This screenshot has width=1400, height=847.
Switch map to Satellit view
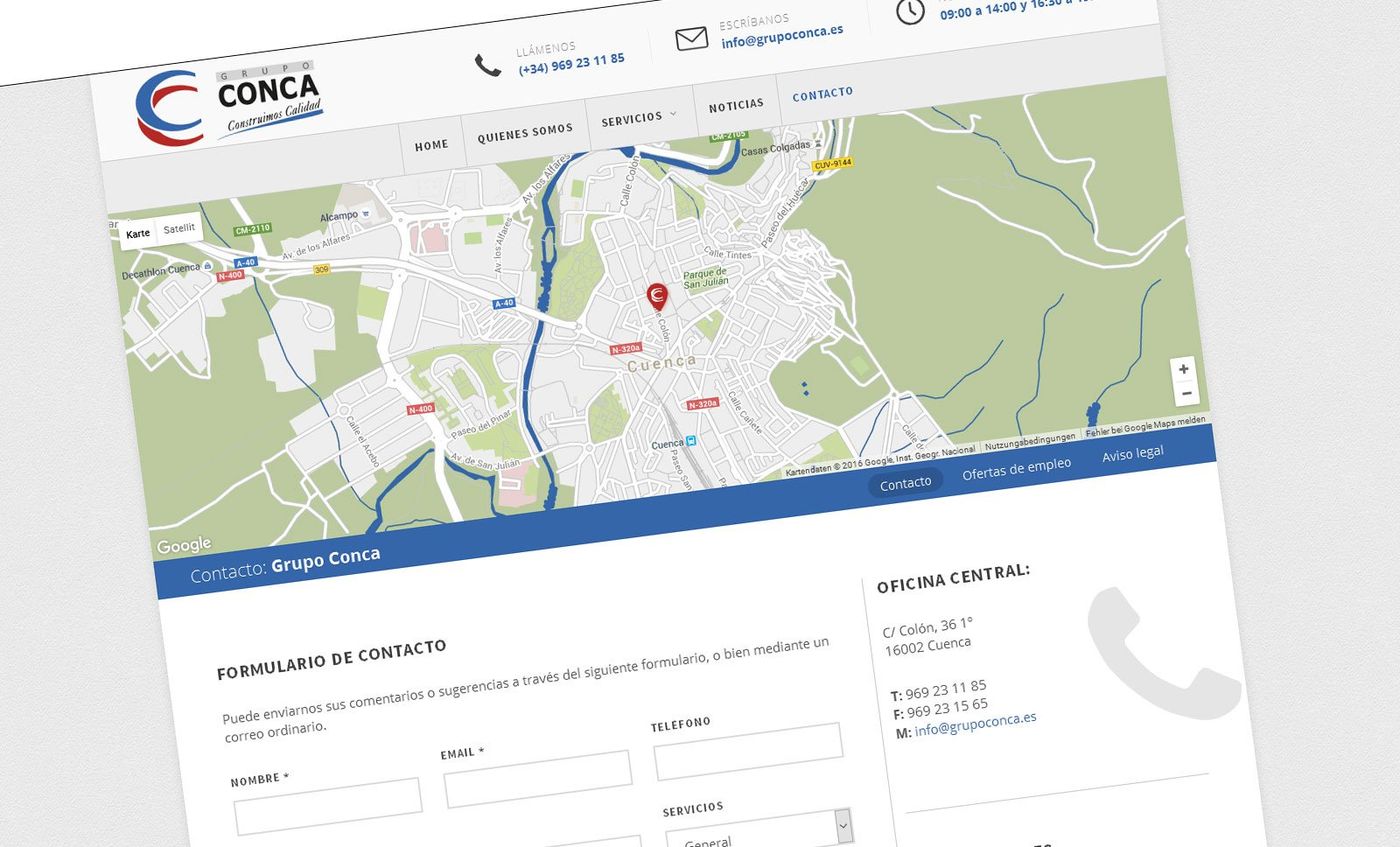(179, 229)
